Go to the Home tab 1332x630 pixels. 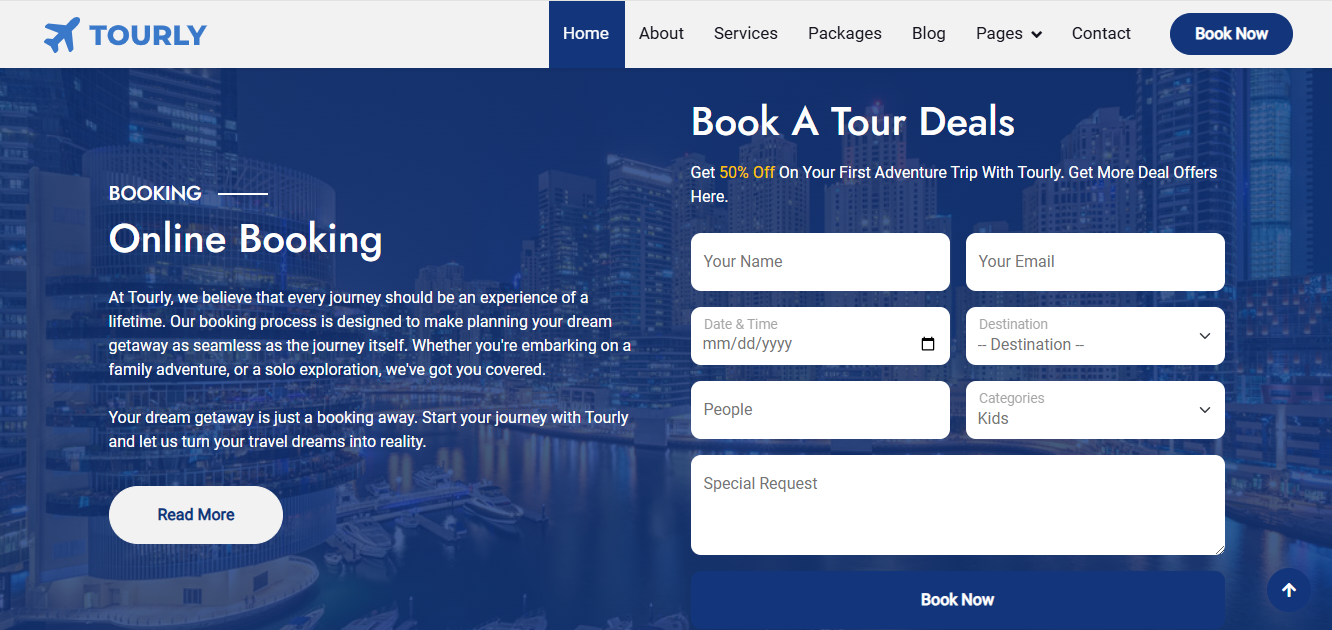coord(586,34)
